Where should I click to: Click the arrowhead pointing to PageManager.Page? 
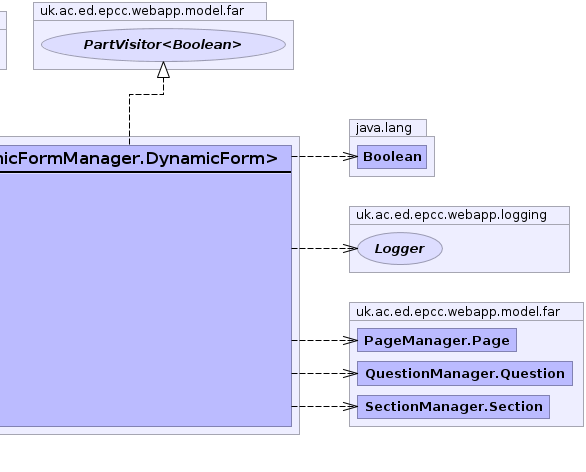click(x=350, y=340)
